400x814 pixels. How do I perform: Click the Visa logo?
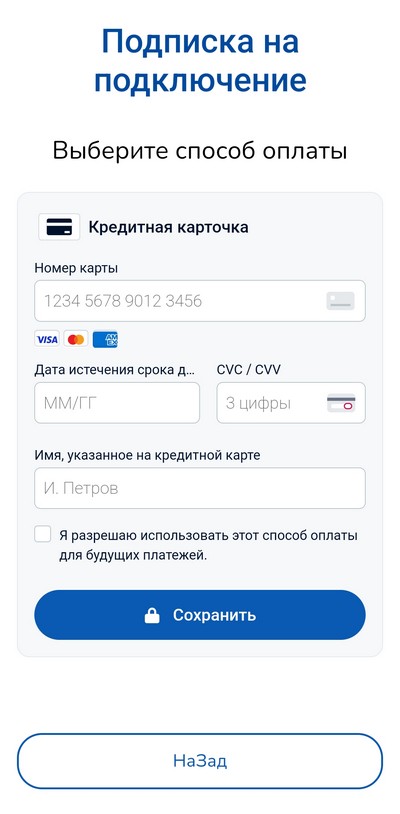[x=47, y=340]
